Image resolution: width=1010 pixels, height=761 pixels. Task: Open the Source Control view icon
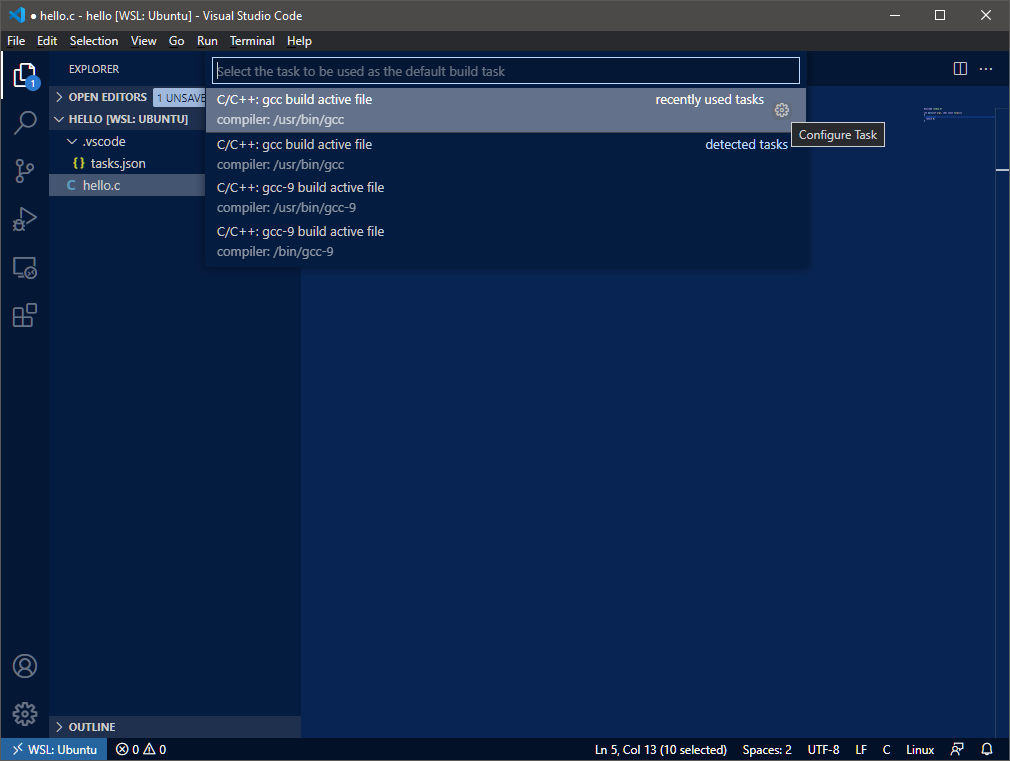coord(24,171)
